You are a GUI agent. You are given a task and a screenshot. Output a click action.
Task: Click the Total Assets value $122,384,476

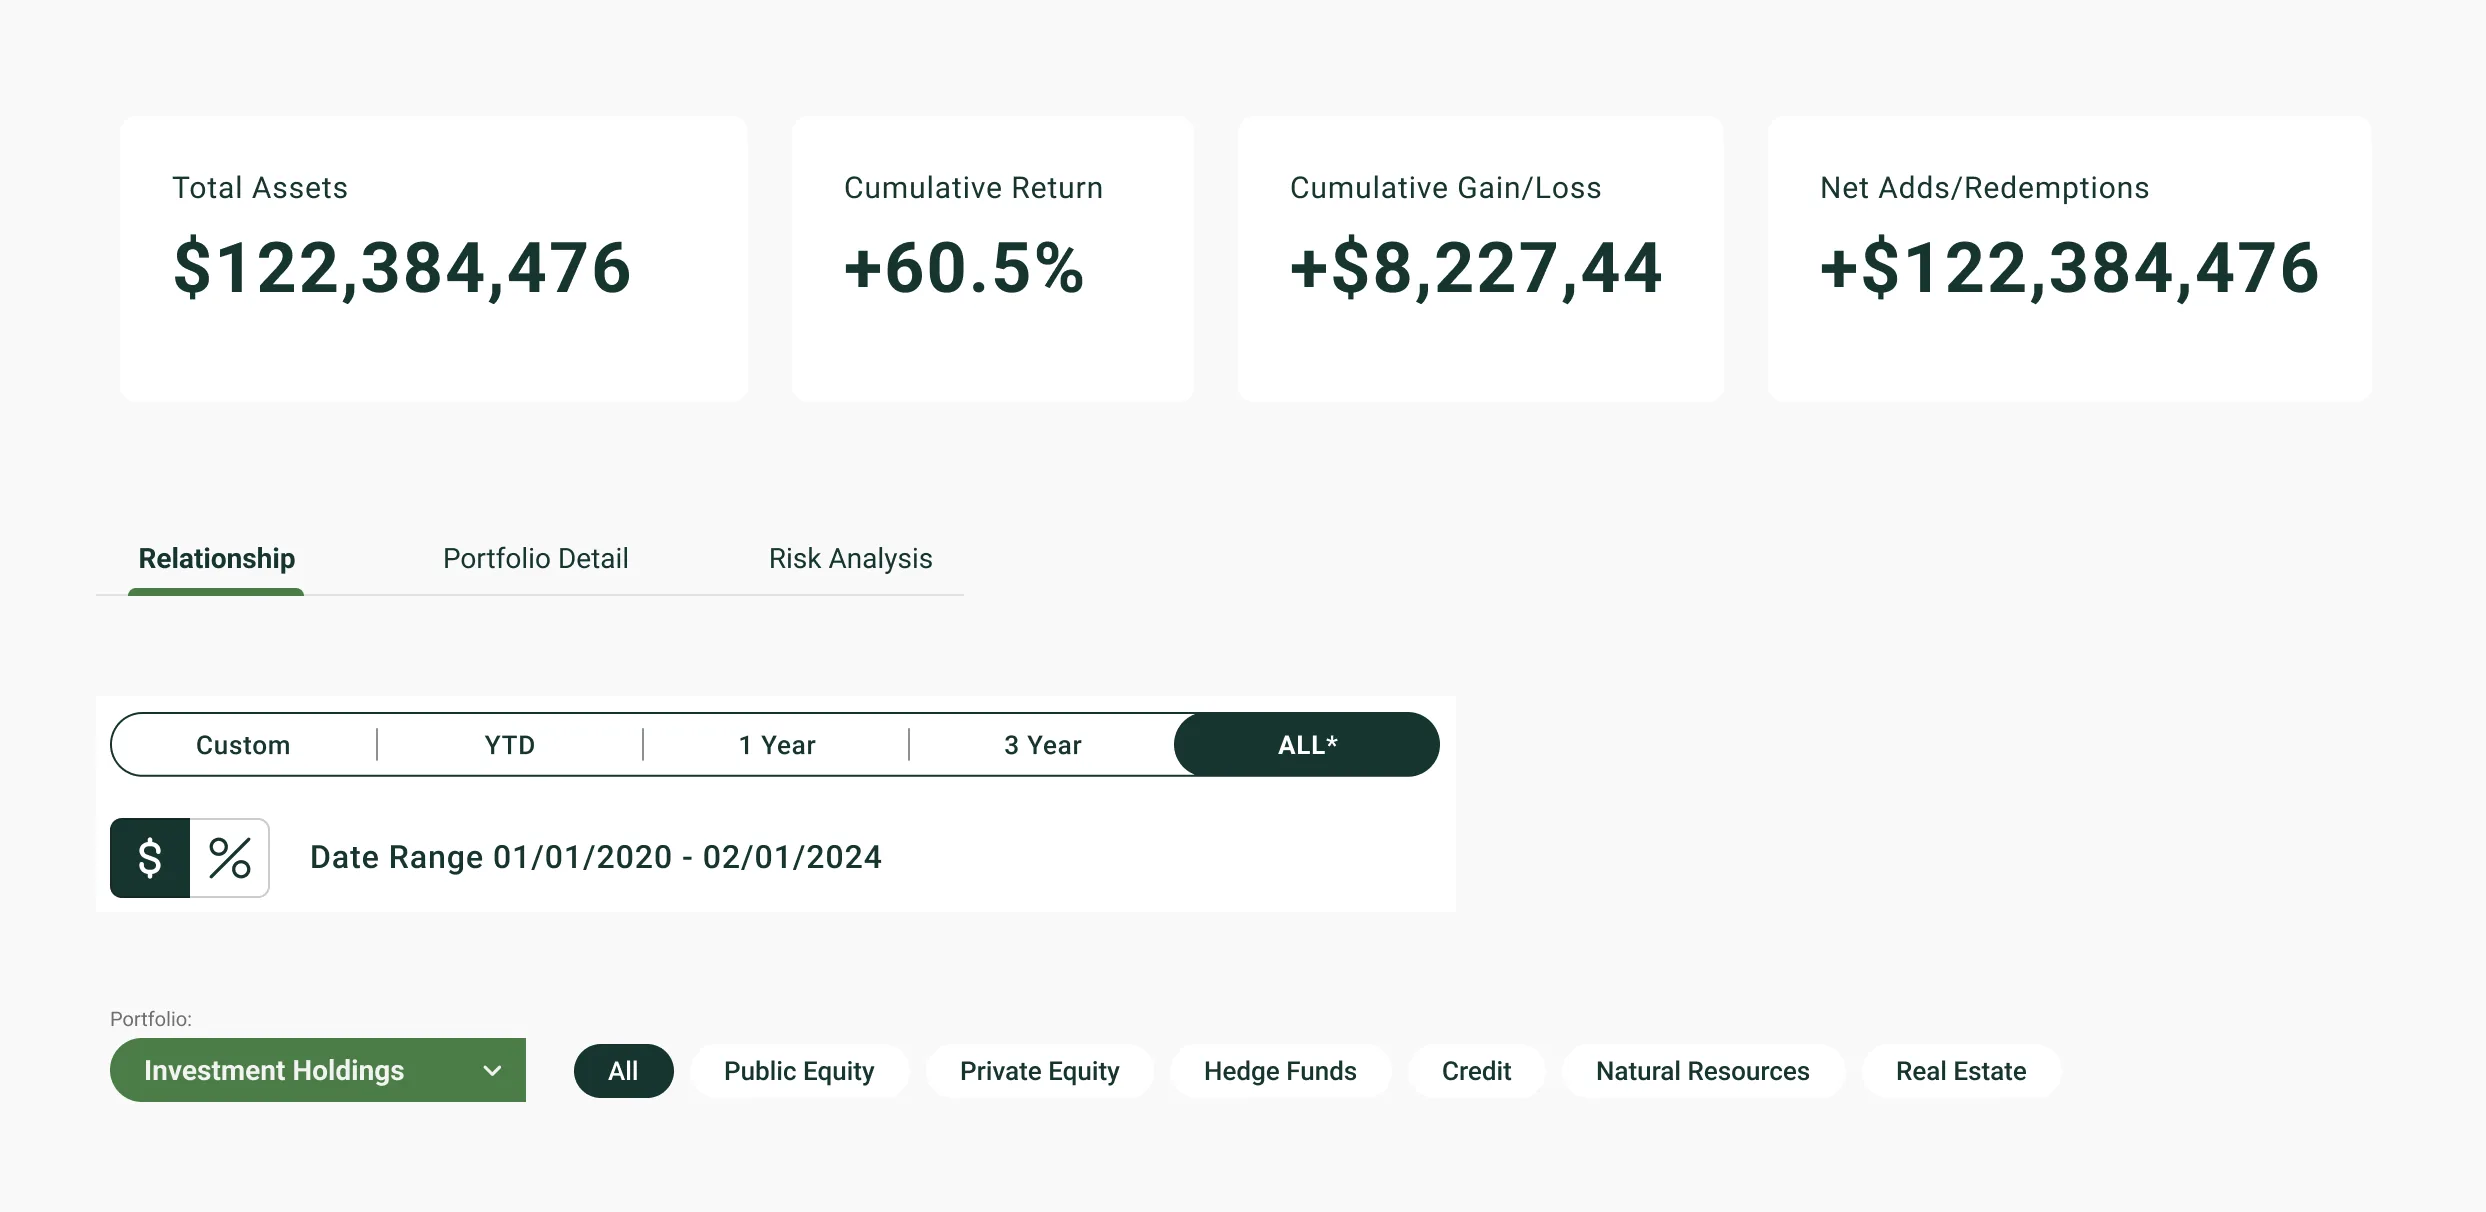[402, 268]
